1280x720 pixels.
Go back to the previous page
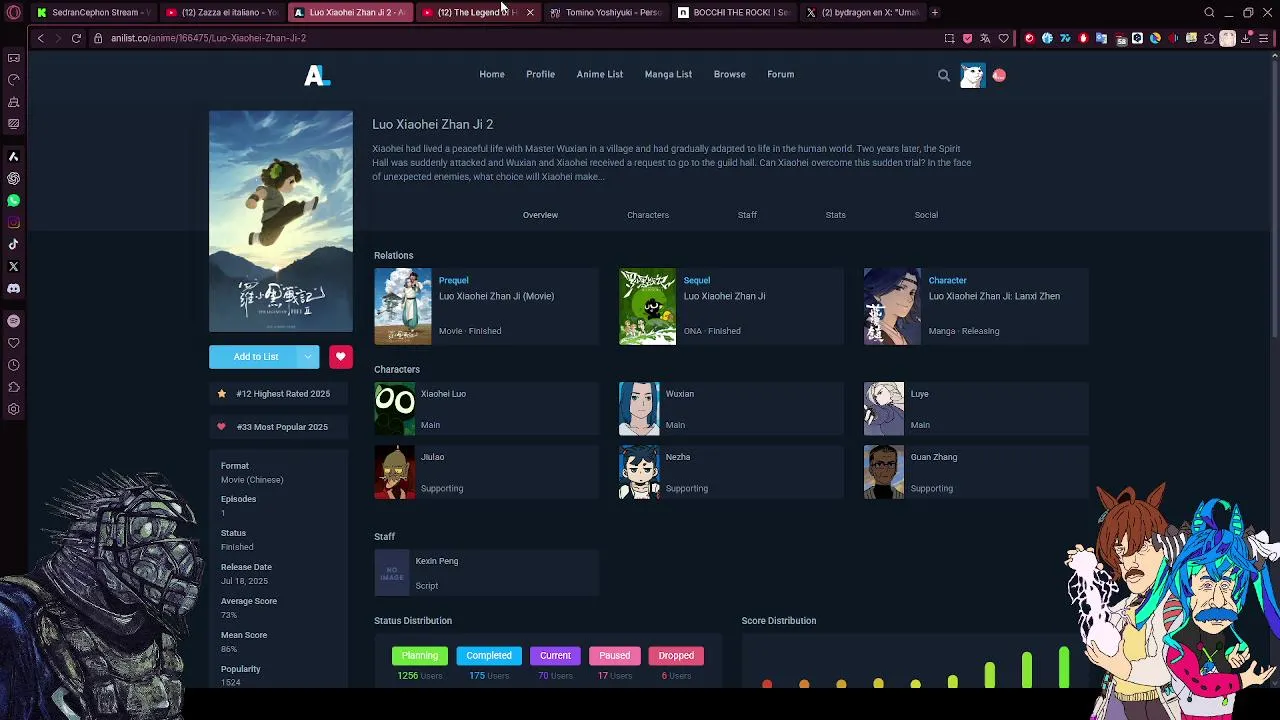tap(40, 38)
